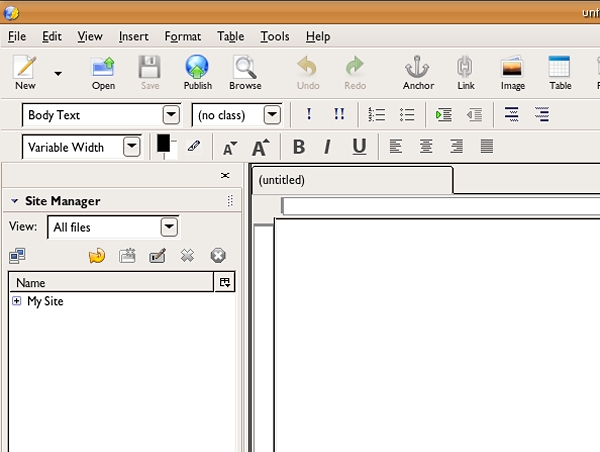
Task: Click the highlighter color pen icon
Action: pos(194,147)
